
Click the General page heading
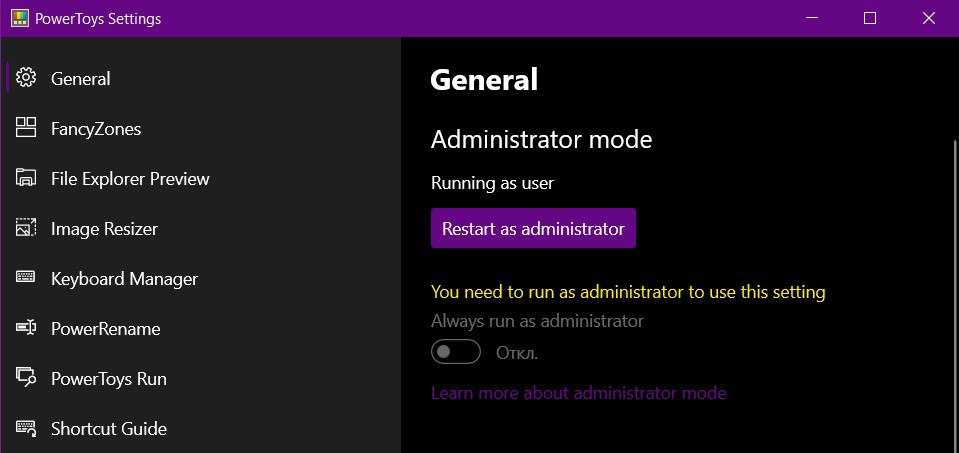[x=484, y=79]
